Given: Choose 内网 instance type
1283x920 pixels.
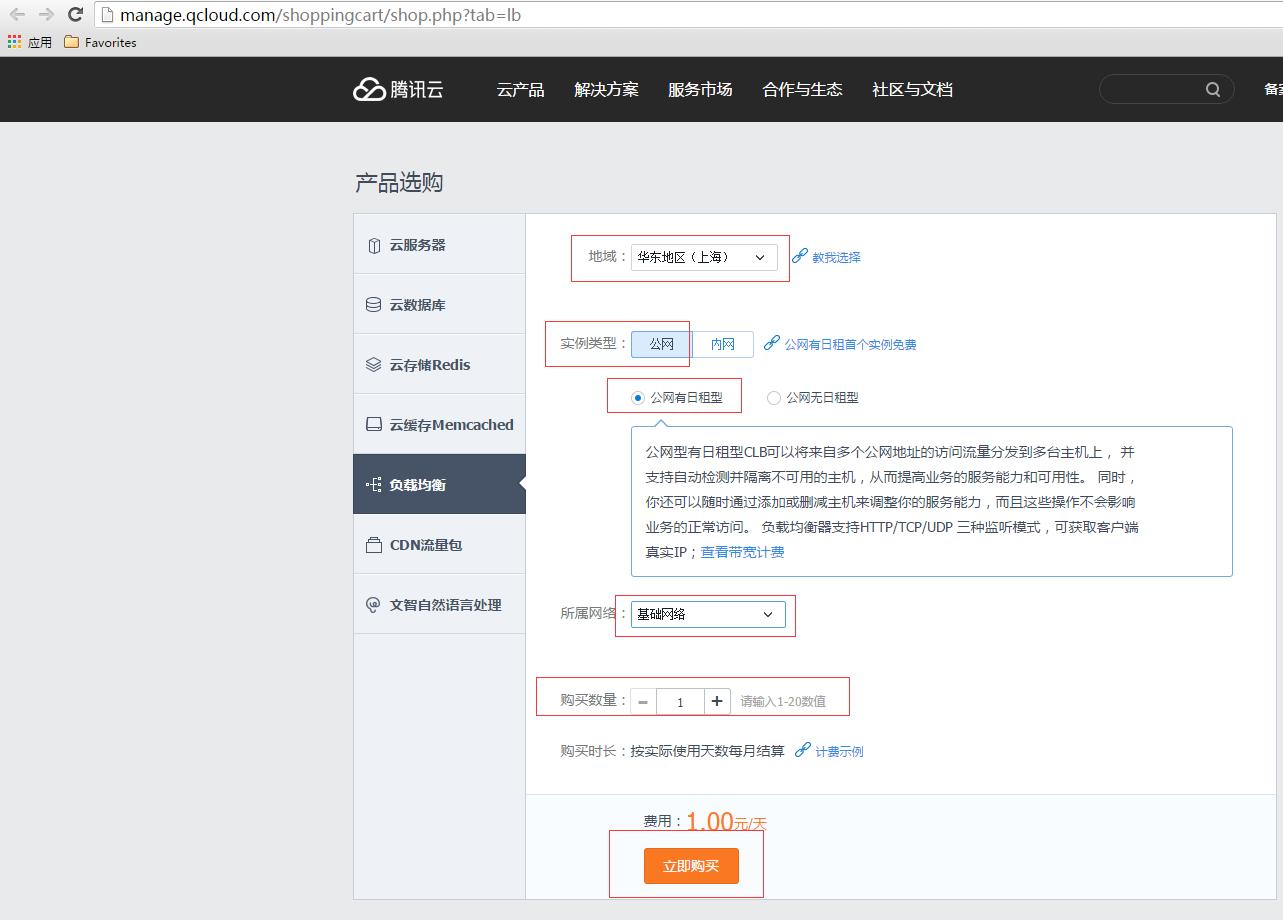Looking at the screenshot, I should (723, 344).
